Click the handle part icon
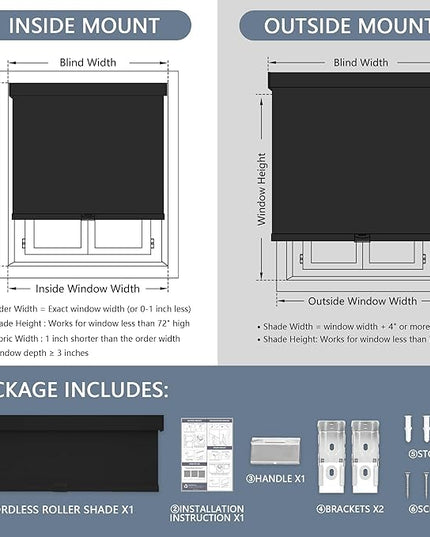Viewport: 430px width, 537px height. click(x=275, y=451)
